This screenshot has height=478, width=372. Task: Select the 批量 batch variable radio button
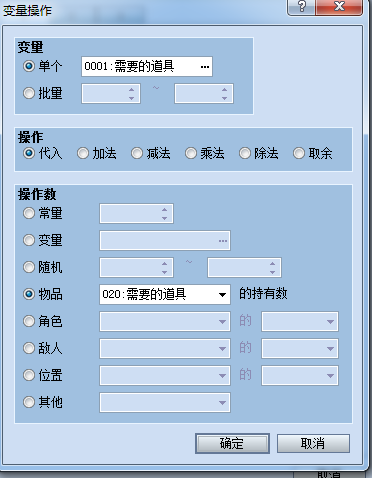[x=29, y=93]
